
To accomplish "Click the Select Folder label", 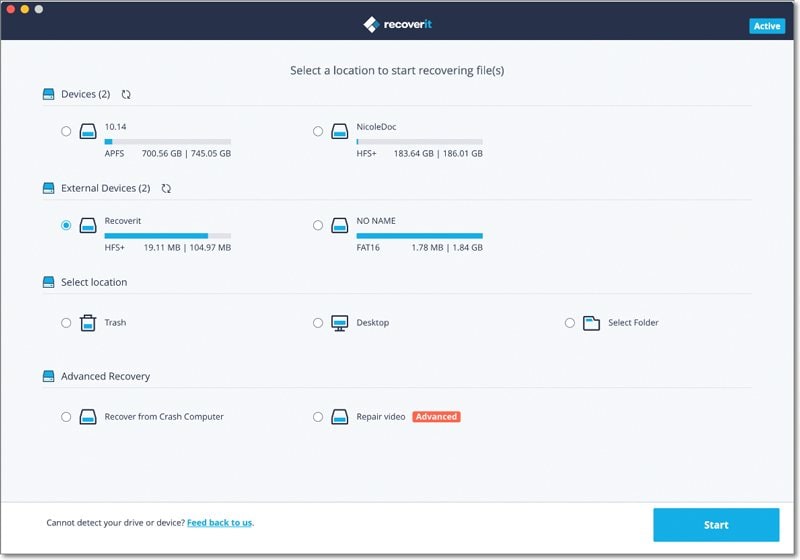I will click(633, 322).
